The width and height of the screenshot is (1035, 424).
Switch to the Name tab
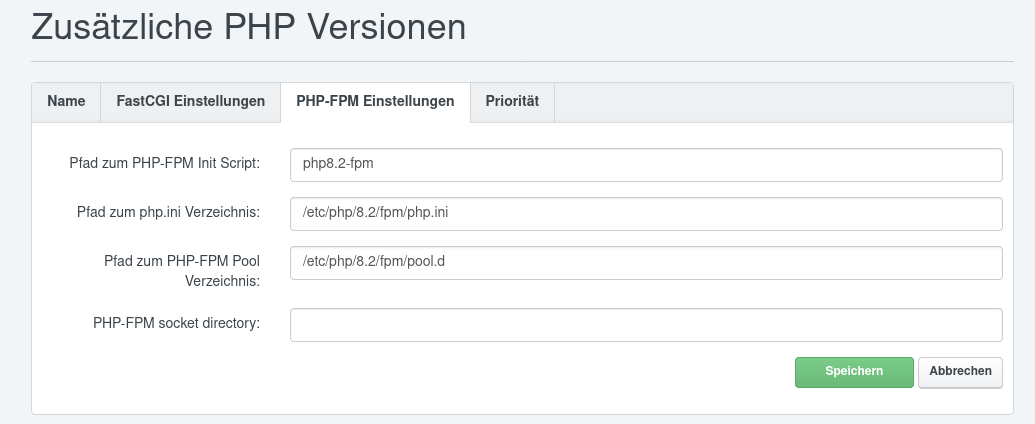click(x=66, y=102)
